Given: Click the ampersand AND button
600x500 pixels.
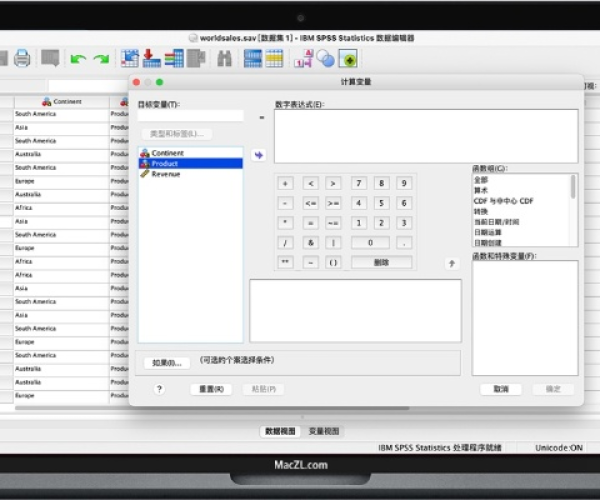Looking at the screenshot, I should 311,243.
